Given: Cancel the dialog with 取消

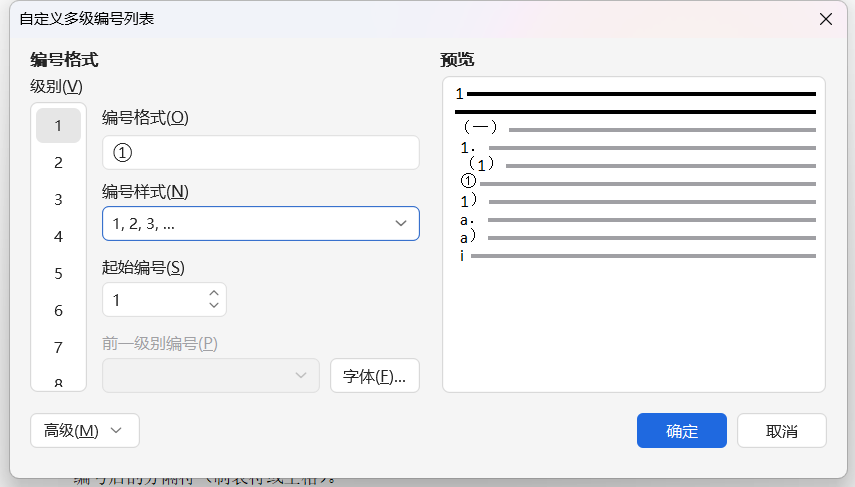Looking at the screenshot, I should pyautogui.click(x=781, y=431).
